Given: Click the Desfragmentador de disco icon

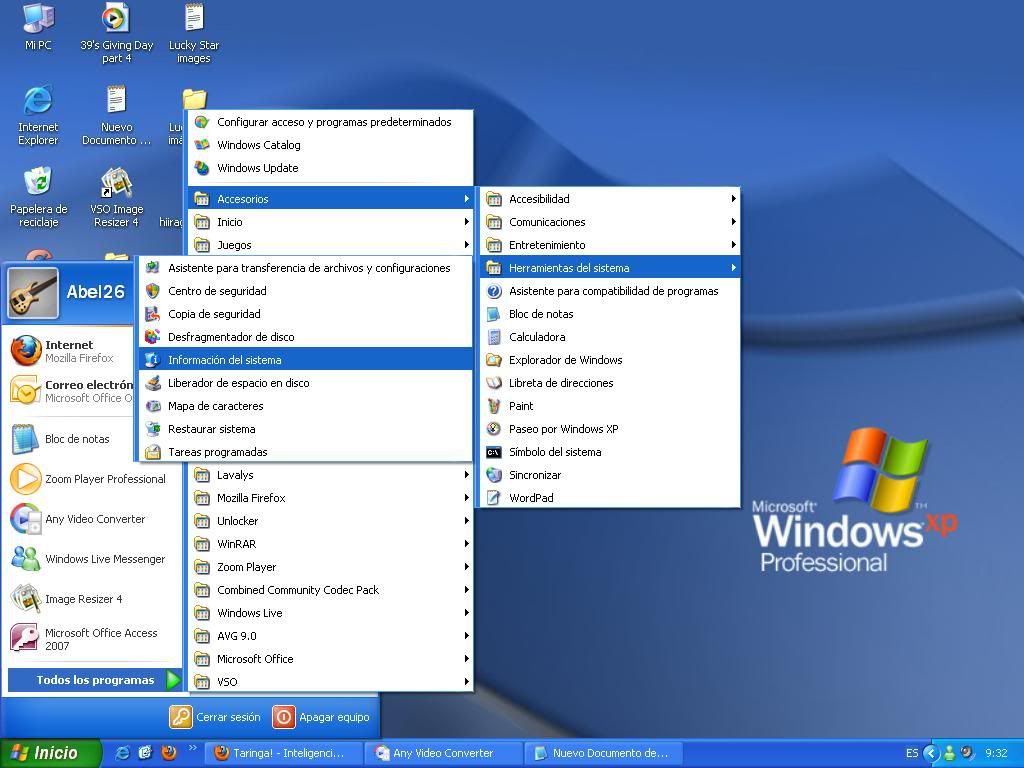Looking at the screenshot, I should pos(153,337).
